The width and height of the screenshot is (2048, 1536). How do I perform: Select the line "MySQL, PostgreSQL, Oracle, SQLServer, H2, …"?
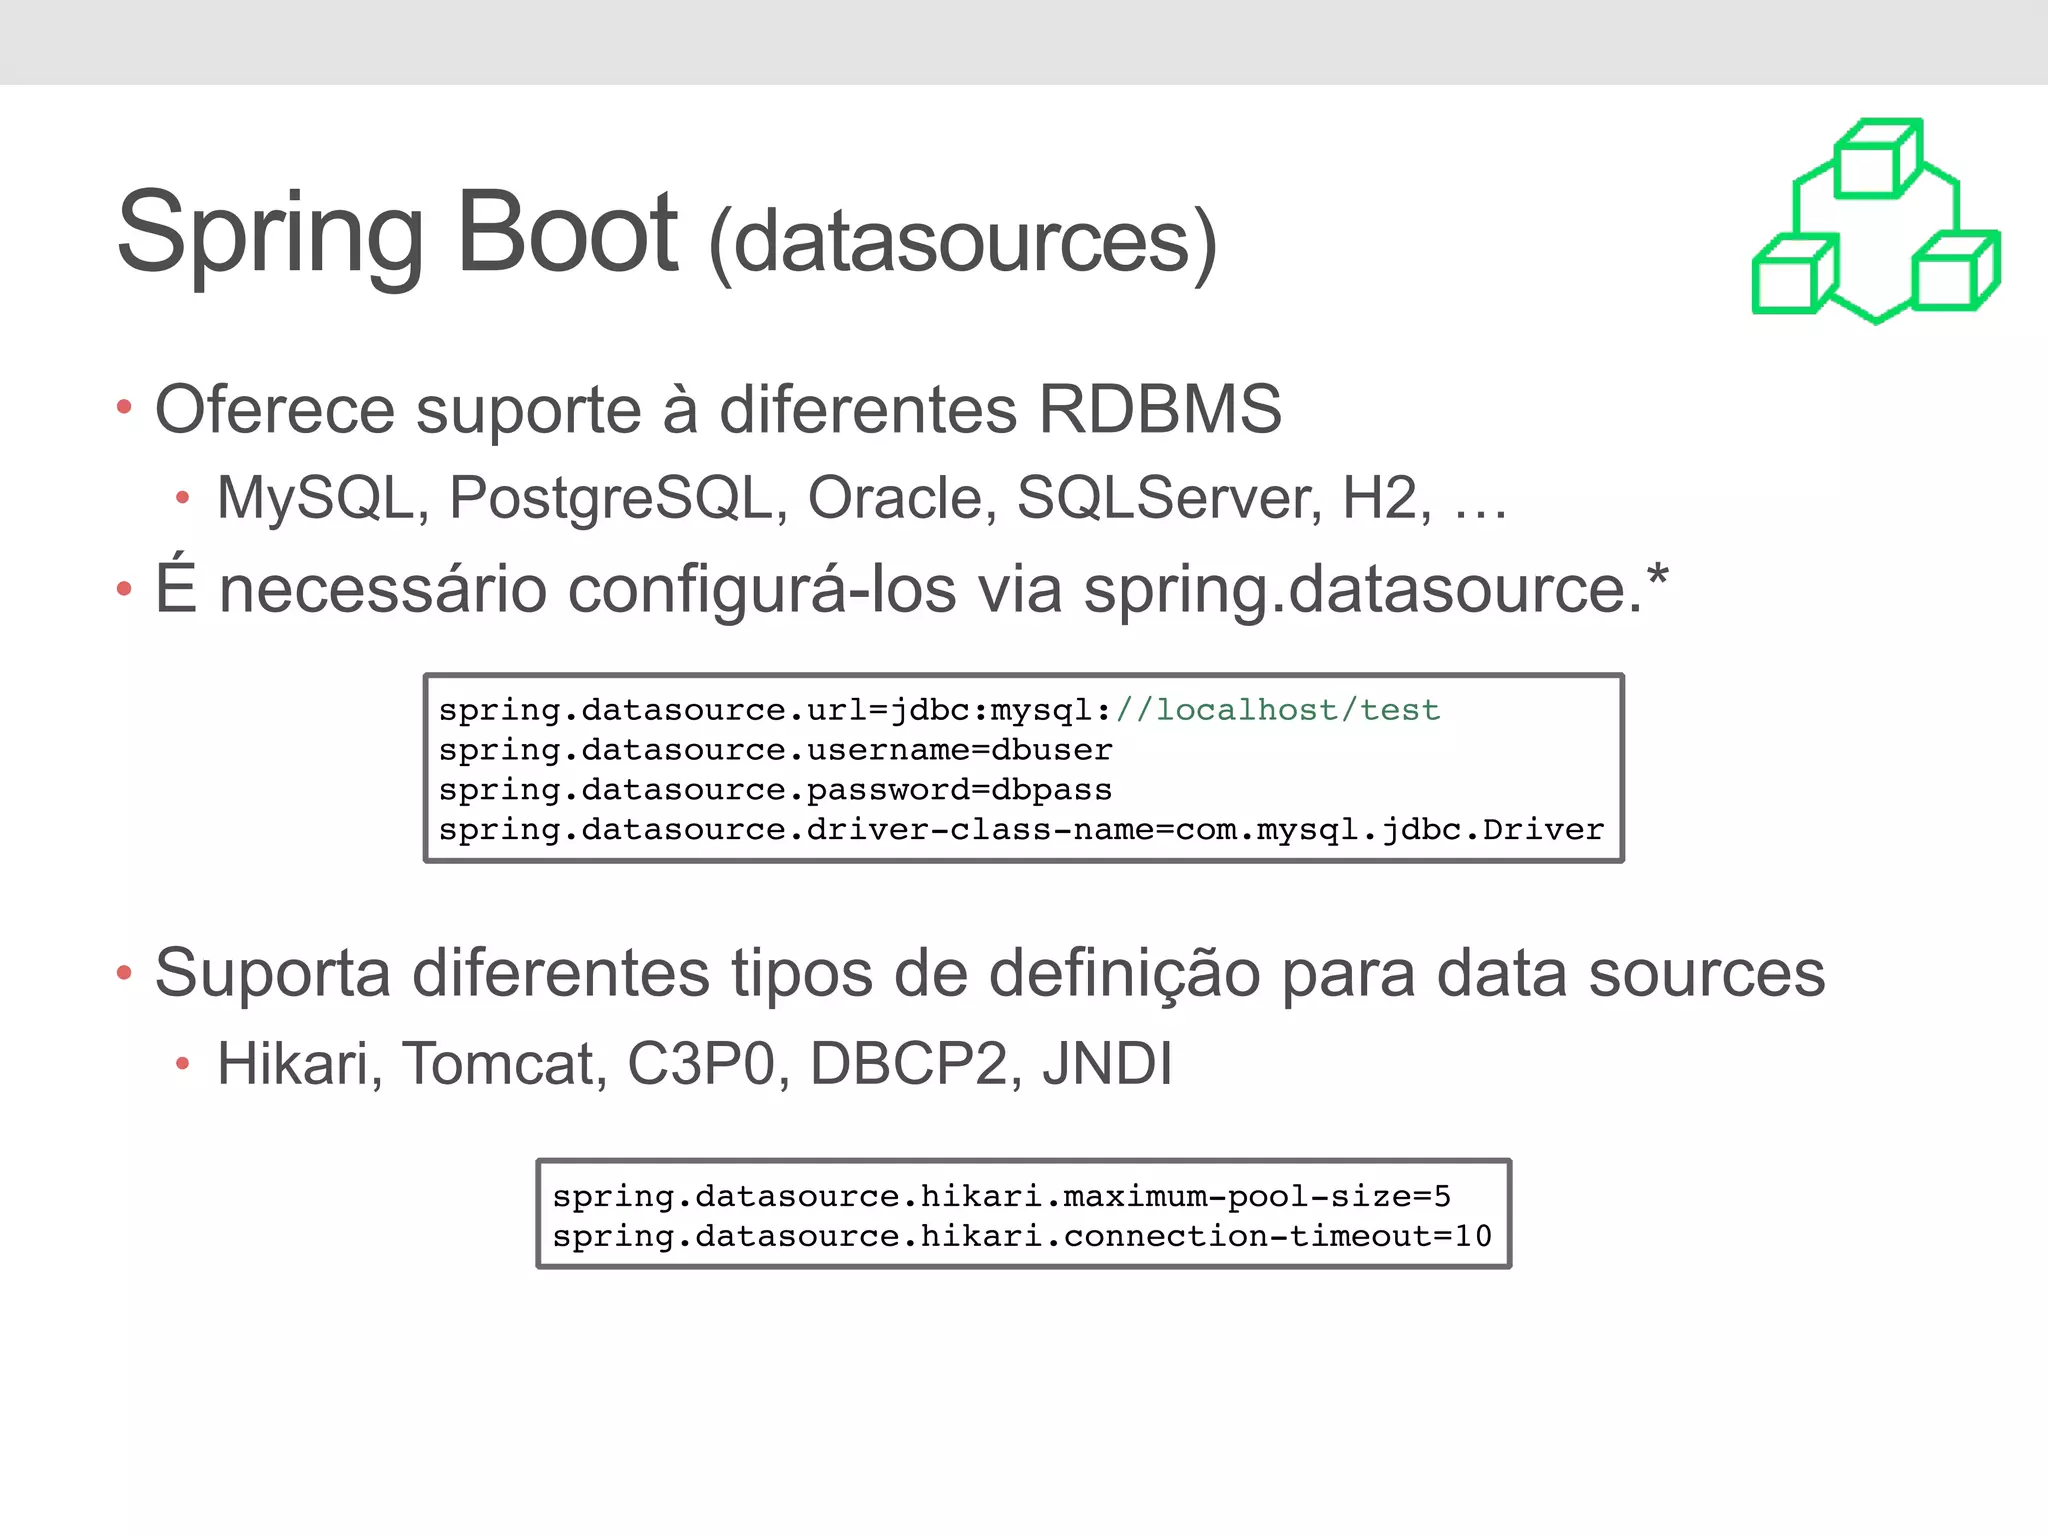pos(862,497)
